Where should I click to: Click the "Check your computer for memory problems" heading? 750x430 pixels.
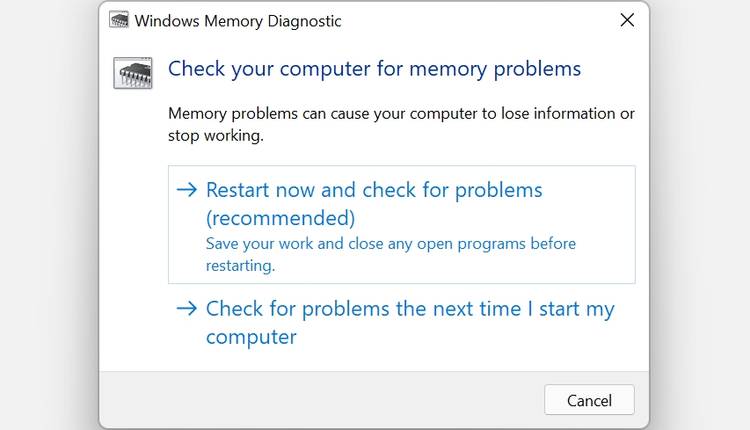374,68
